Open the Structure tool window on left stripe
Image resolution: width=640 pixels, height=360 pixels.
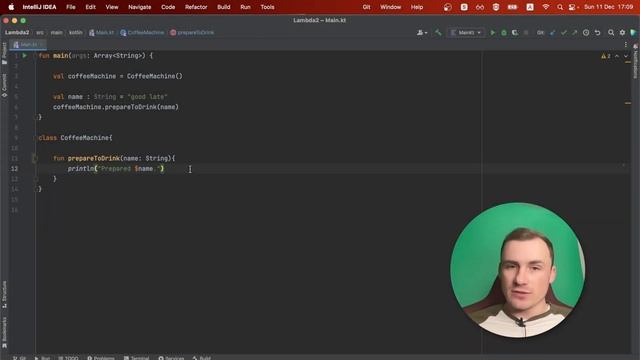pyautogui.click(x=4, y=294)
